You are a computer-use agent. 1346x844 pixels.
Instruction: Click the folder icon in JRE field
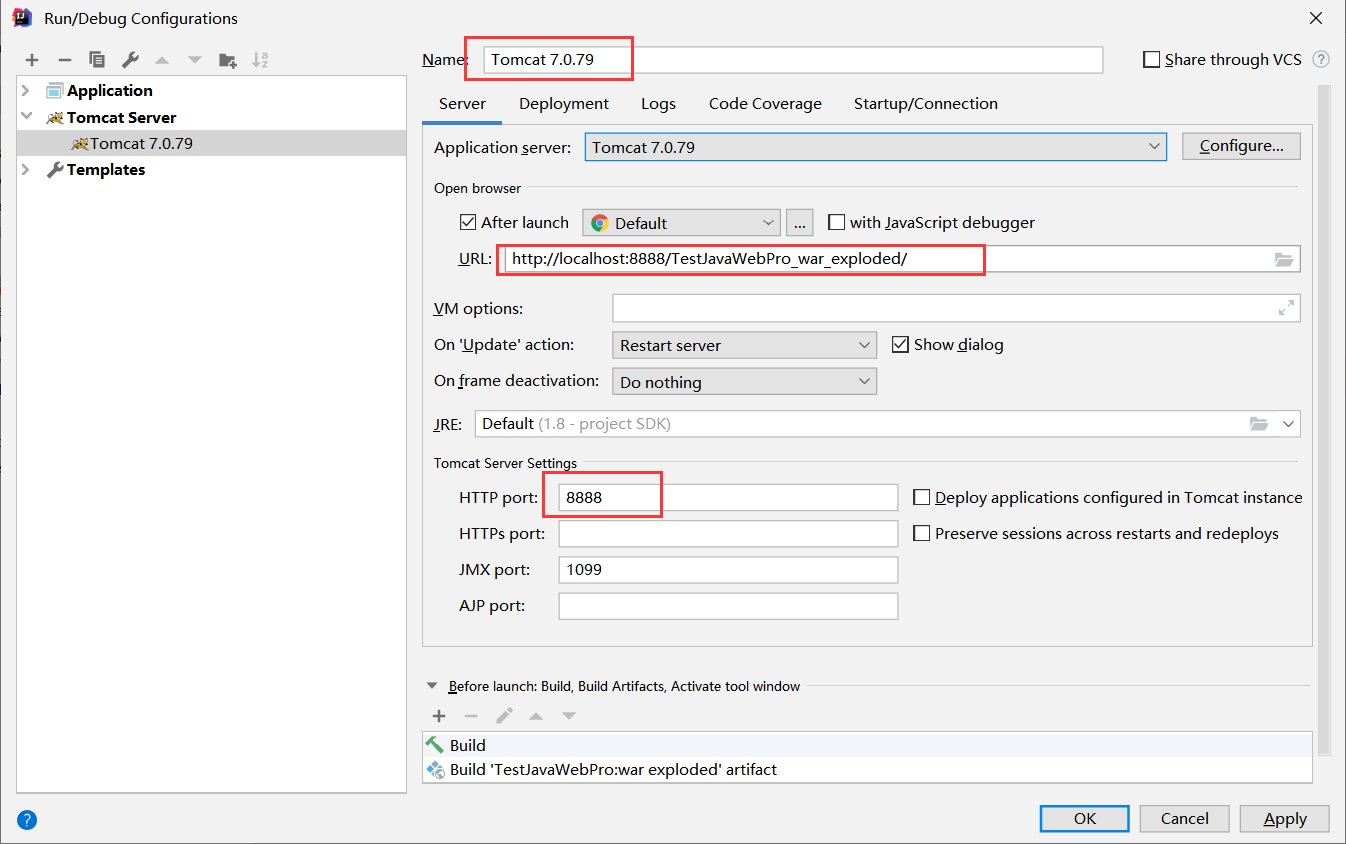point(1259,424)
